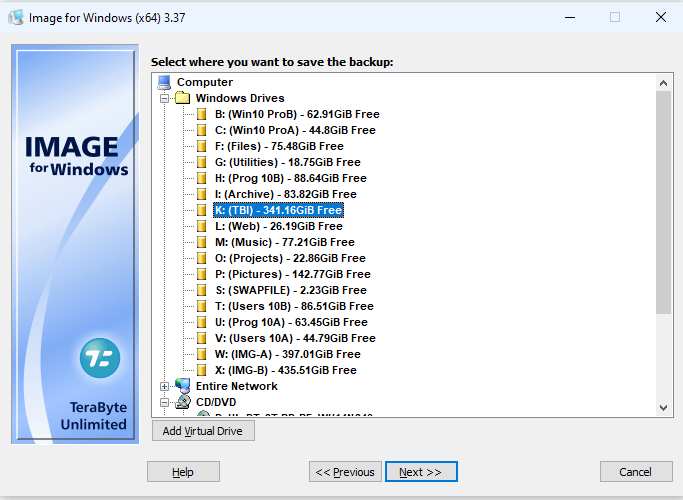Select K: (TBI) - 341.16GiB Free
The width and height of the screenshot is (683, 500).
tap(278, 210)
